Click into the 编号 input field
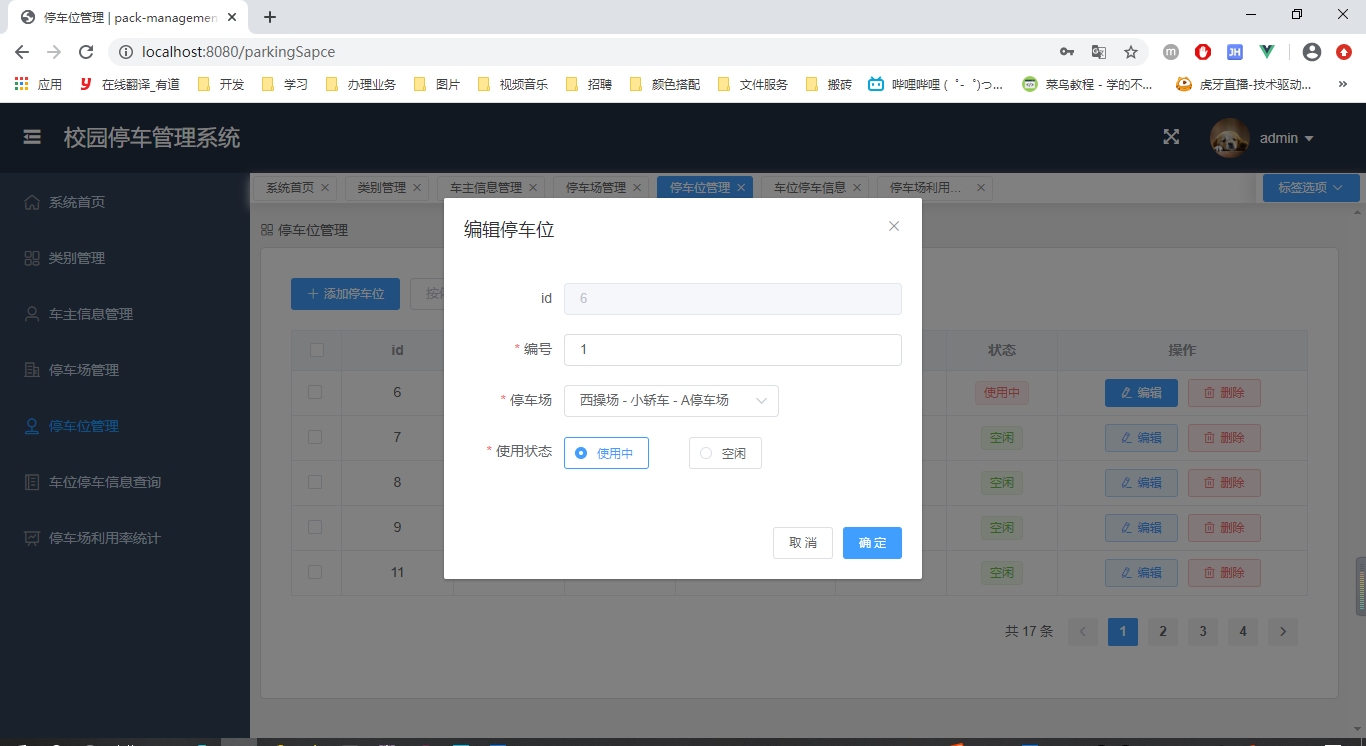Screen dimensions: 1366x746 tap(732, 350)
